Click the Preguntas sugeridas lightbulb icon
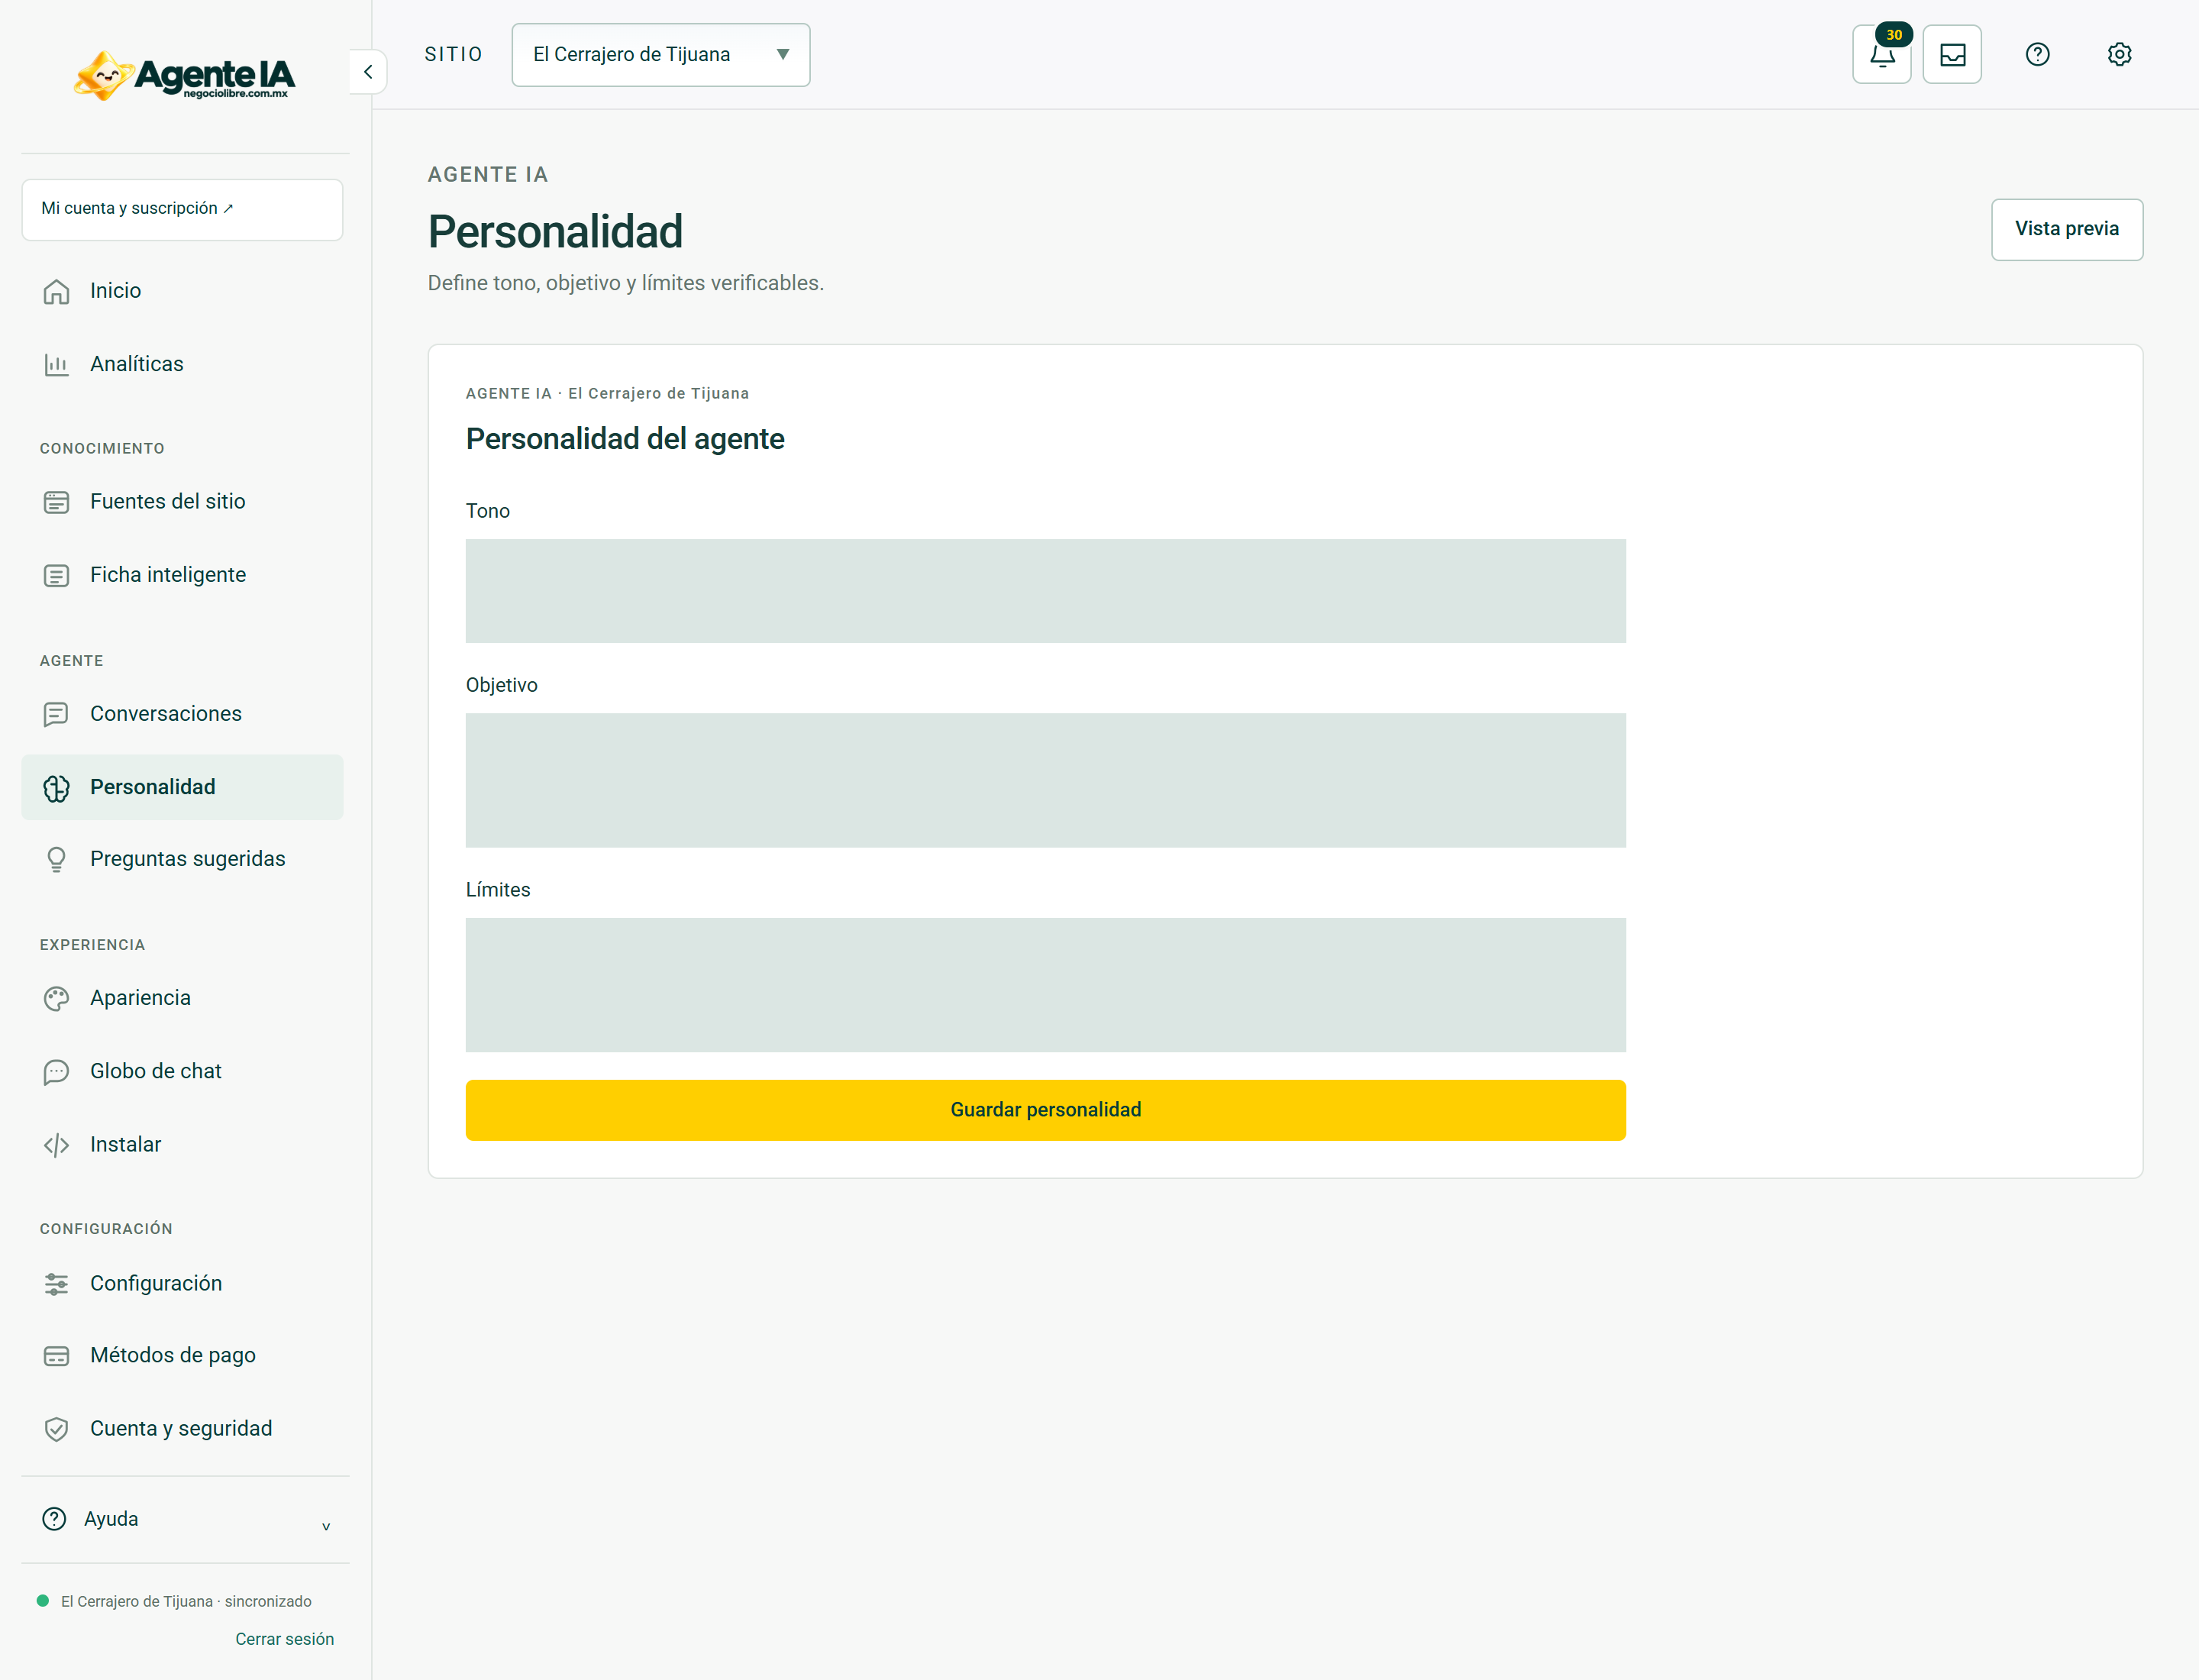 (x=56, y=859)
